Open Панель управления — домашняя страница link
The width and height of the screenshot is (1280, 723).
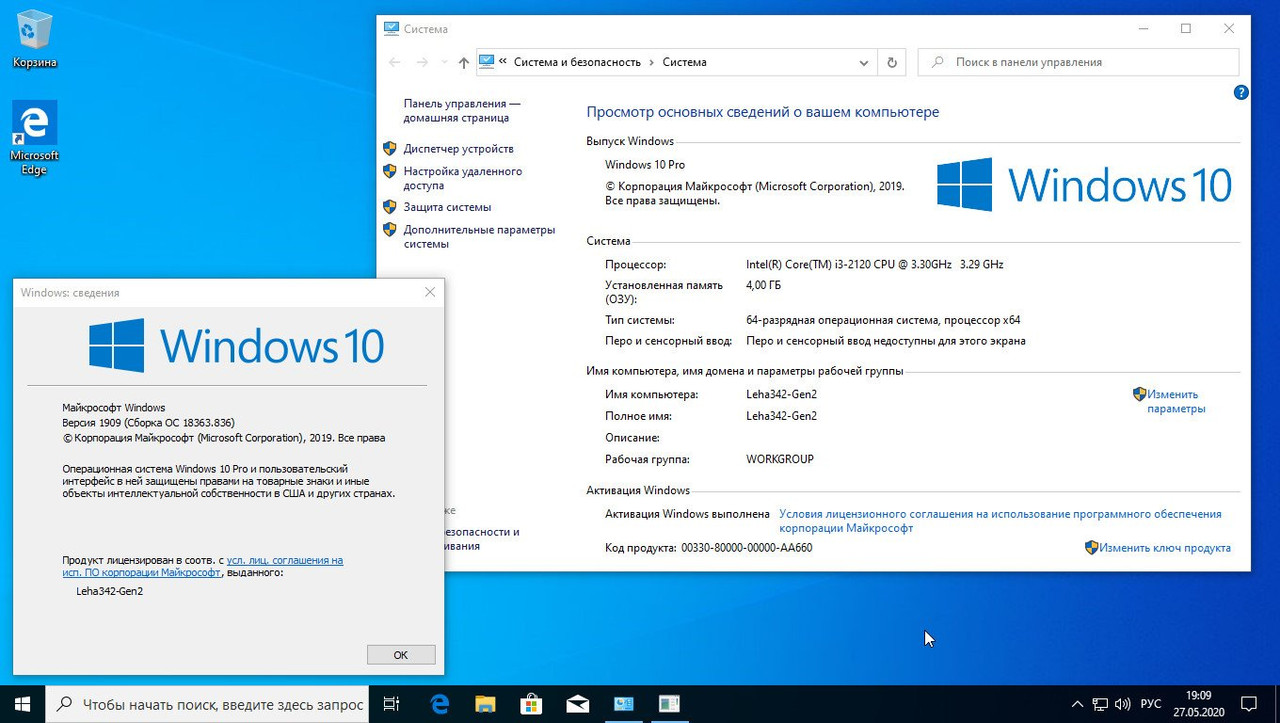[x=462, y=110]
